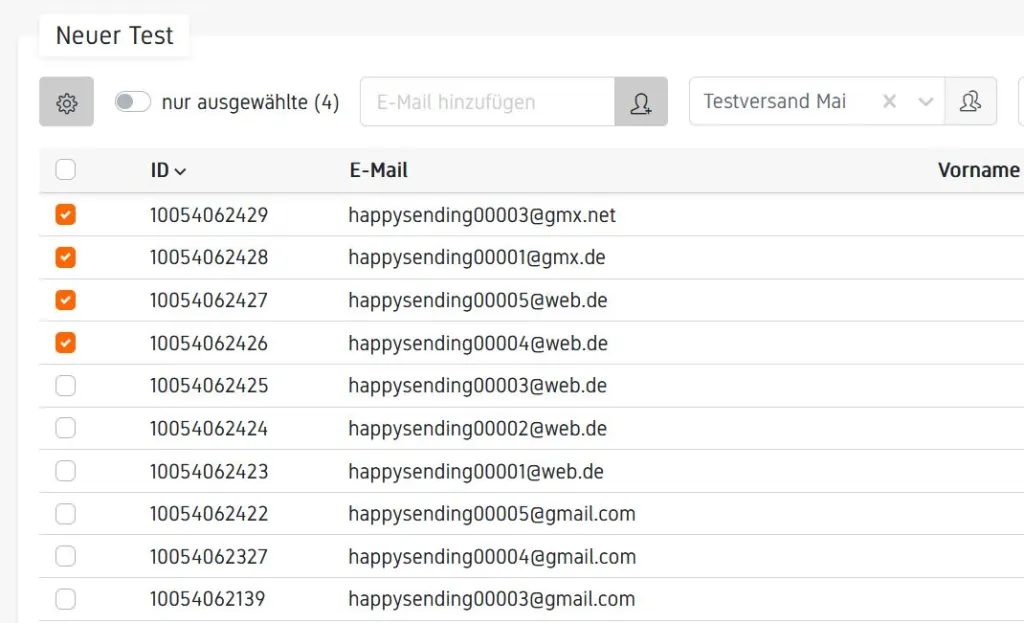
Task: Sort by the ID column header
Action: click(x=168, y=170)
